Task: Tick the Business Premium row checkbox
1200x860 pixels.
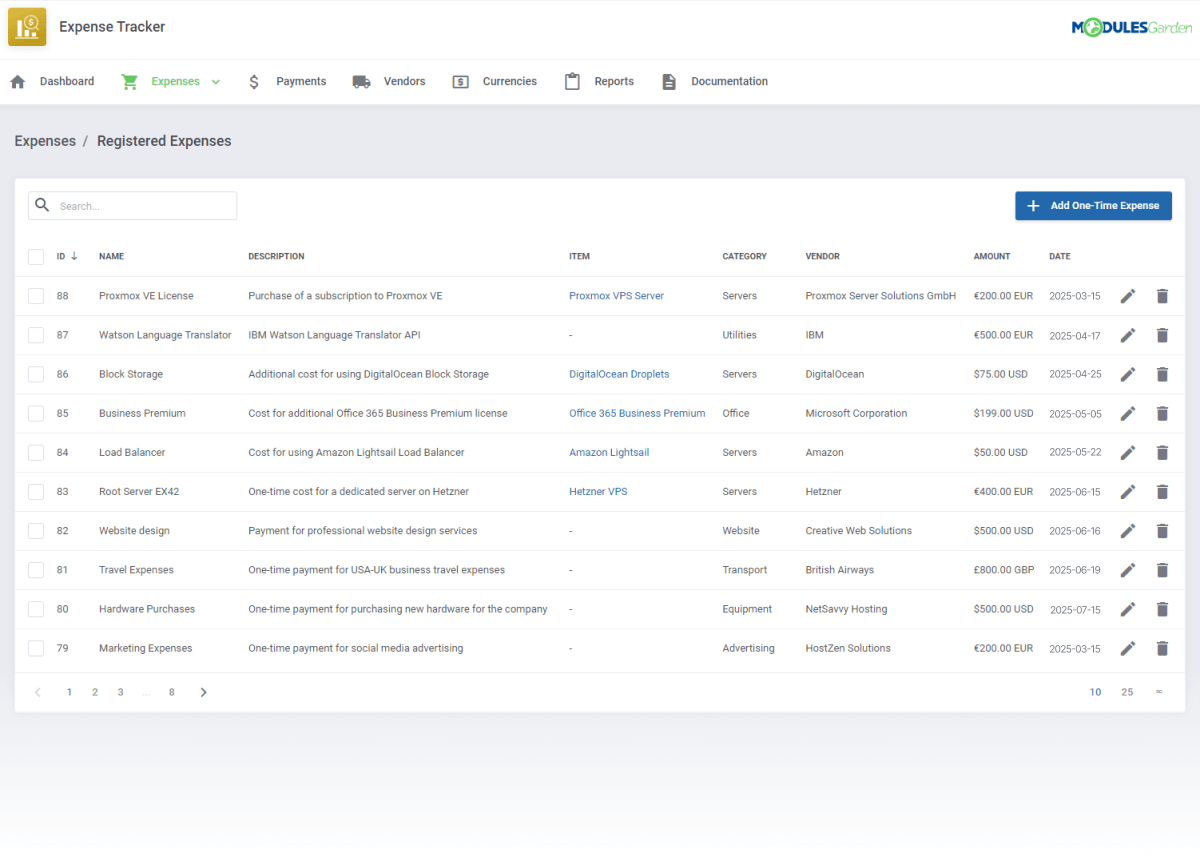Action: pyautogui.click(x=36, y=413)
